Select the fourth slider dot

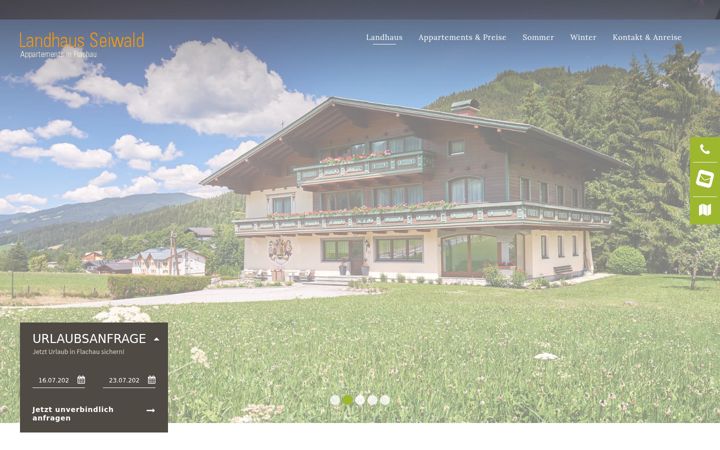tap(372, 400)
